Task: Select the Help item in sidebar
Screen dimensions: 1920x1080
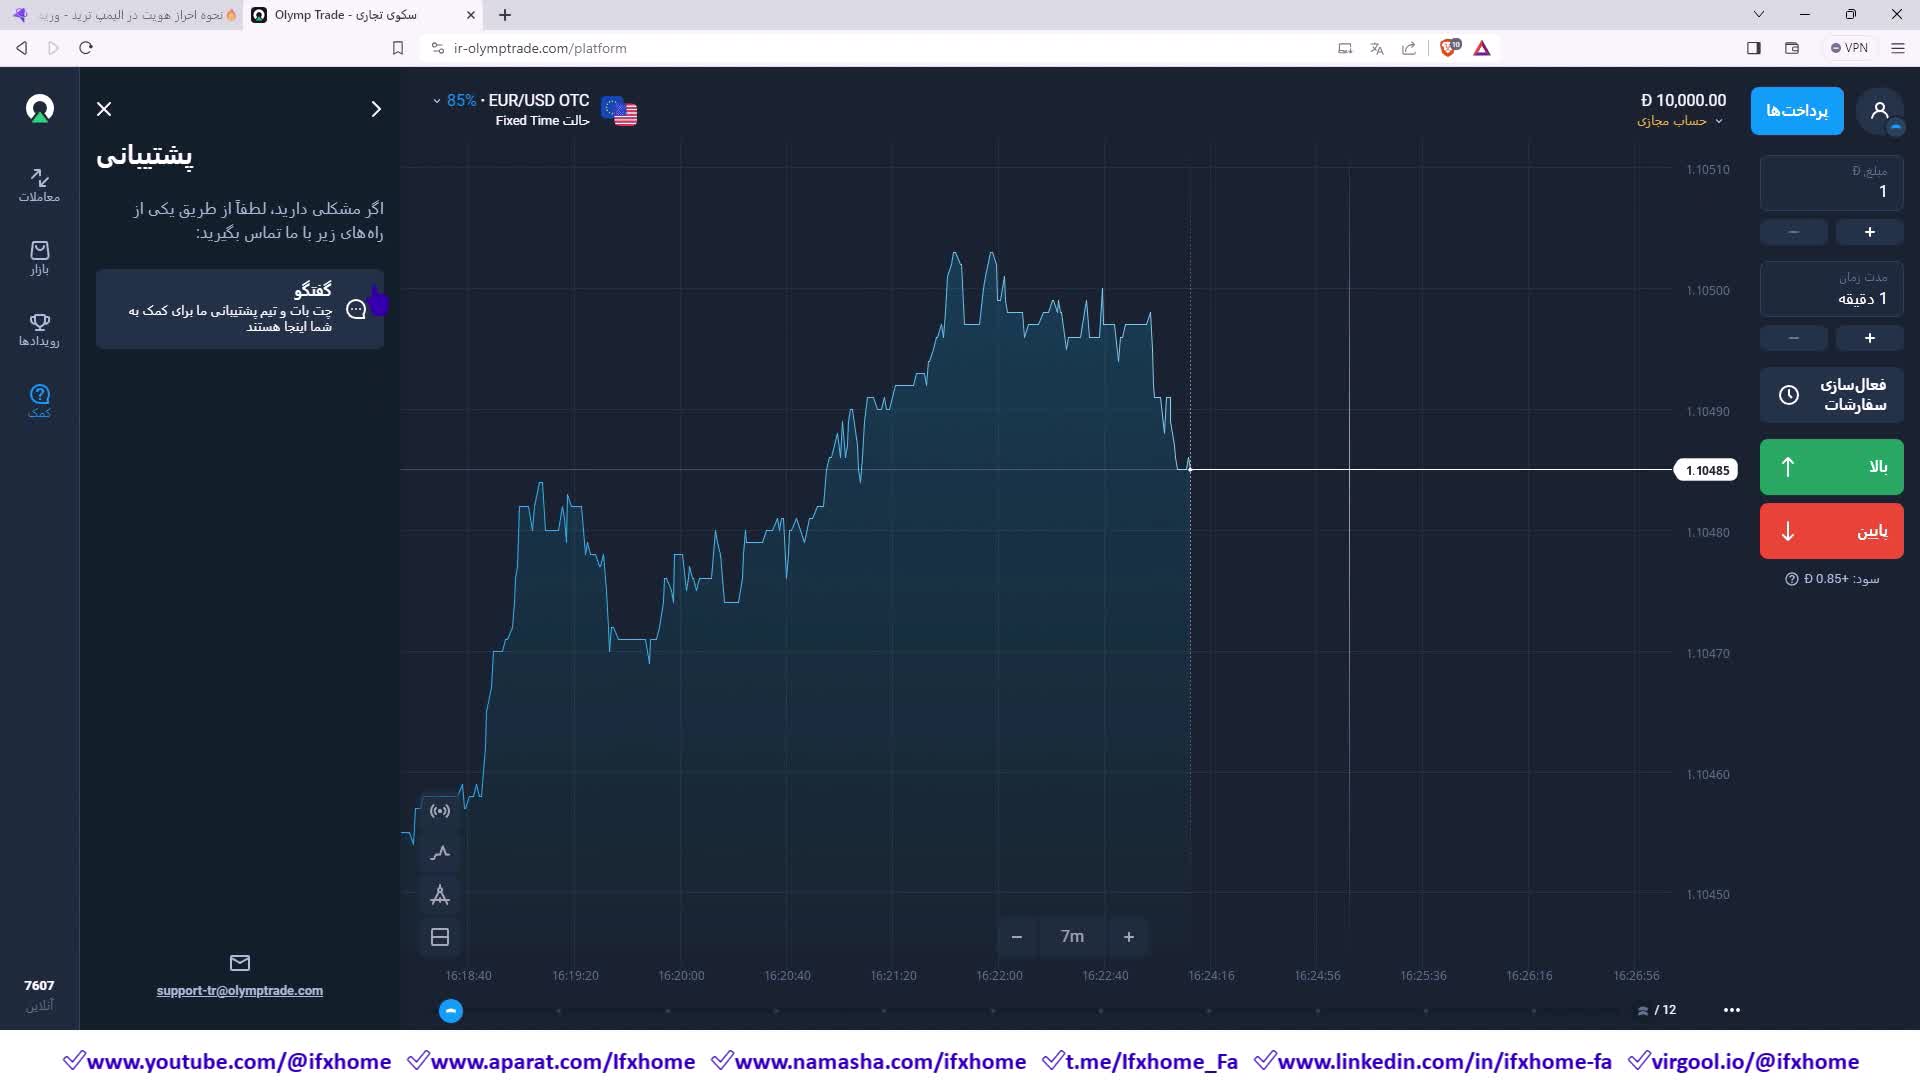Action: [39, 401]
